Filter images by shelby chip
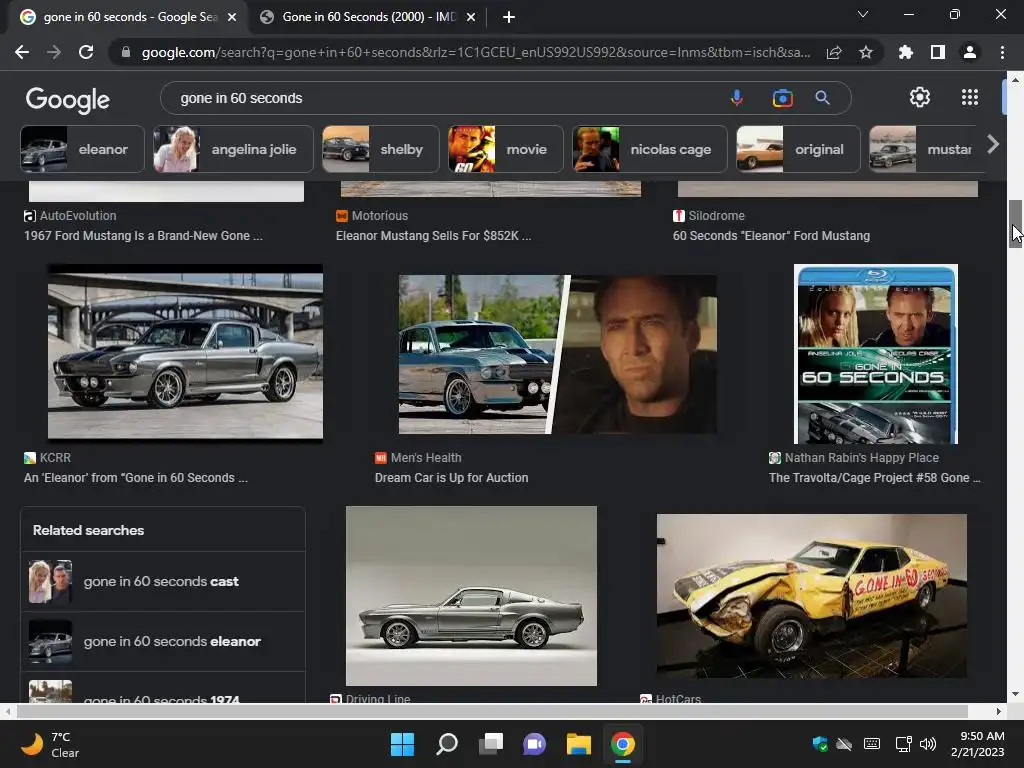Image resolution: width=1024 pixels, height=768 pixels. pos(381,149)
